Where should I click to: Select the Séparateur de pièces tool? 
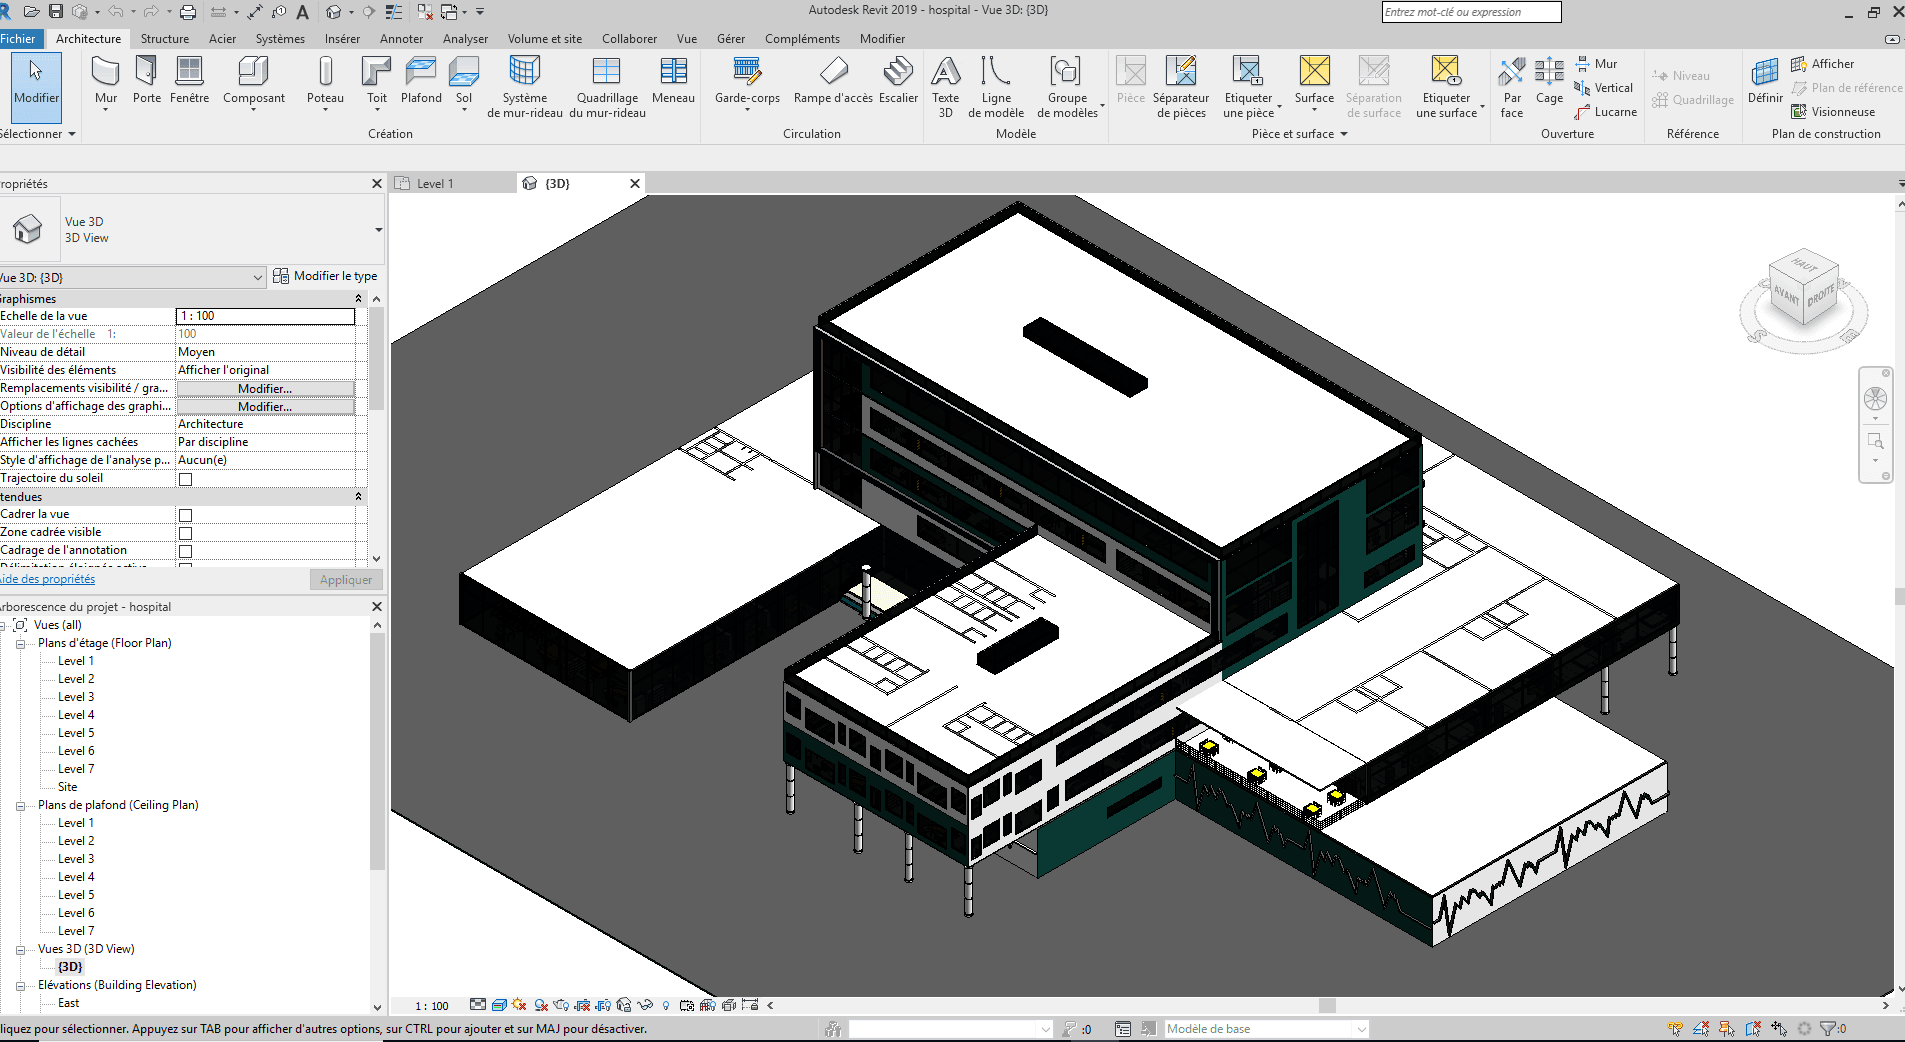1181,87
